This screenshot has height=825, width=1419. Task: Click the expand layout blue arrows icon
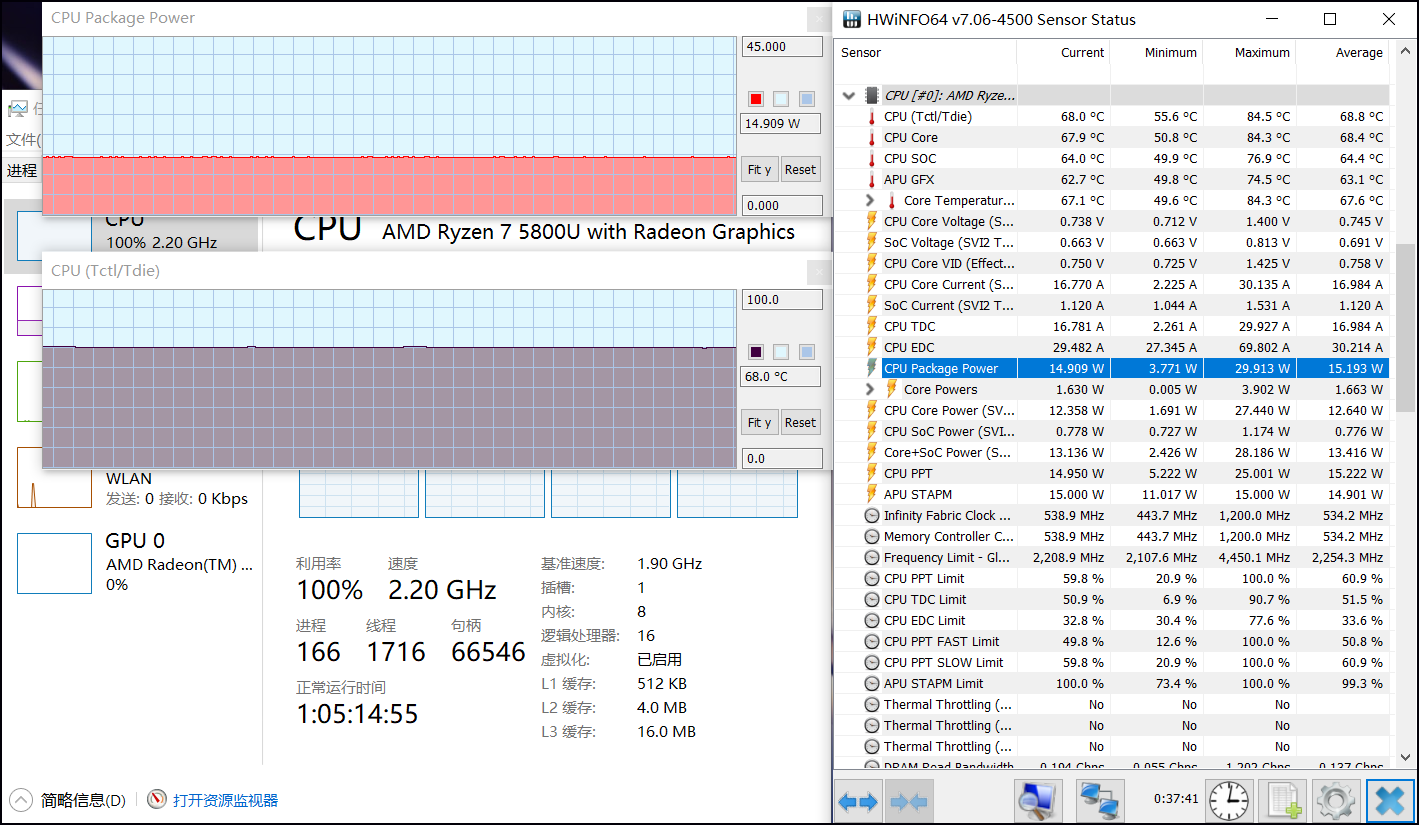click(x=859, y=801)
